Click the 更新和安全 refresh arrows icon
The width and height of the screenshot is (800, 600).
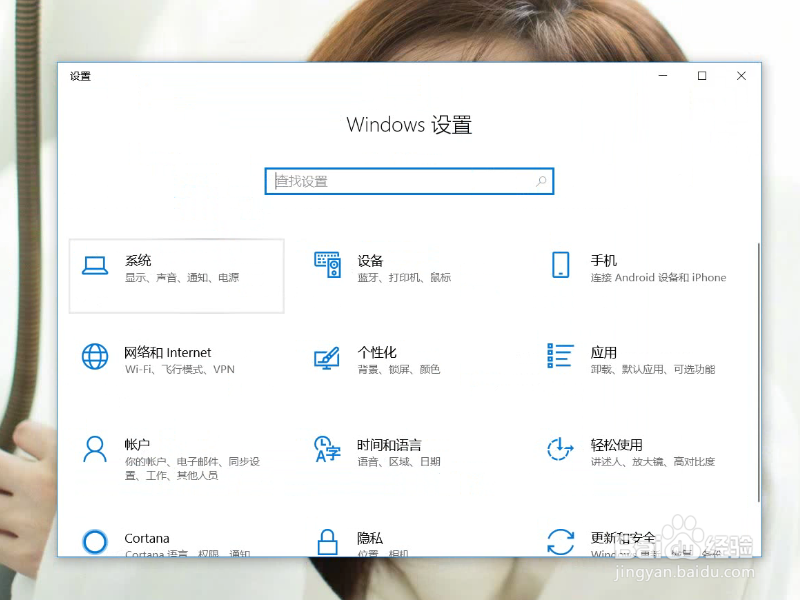pos(560,541)
